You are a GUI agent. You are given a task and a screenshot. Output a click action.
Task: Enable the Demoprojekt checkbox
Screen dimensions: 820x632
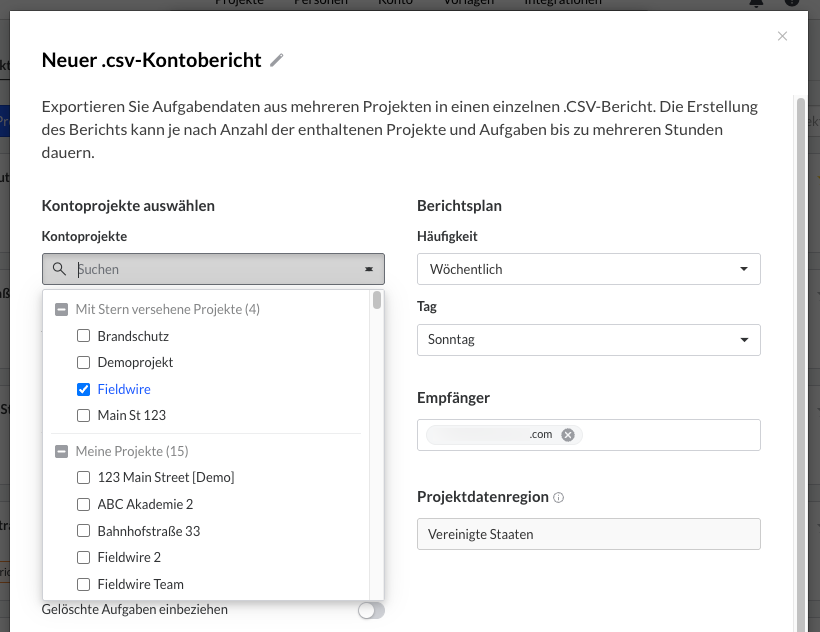click(84, 362)
